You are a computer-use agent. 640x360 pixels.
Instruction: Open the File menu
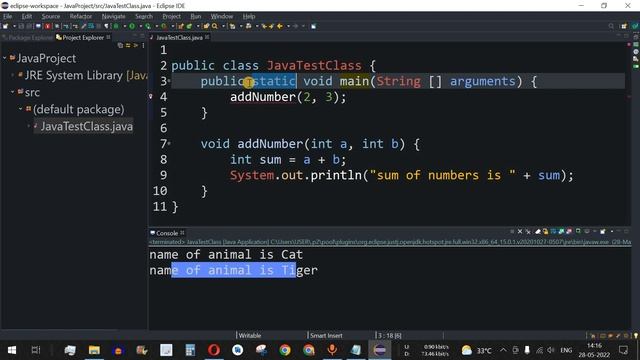(x=7, y=16)
